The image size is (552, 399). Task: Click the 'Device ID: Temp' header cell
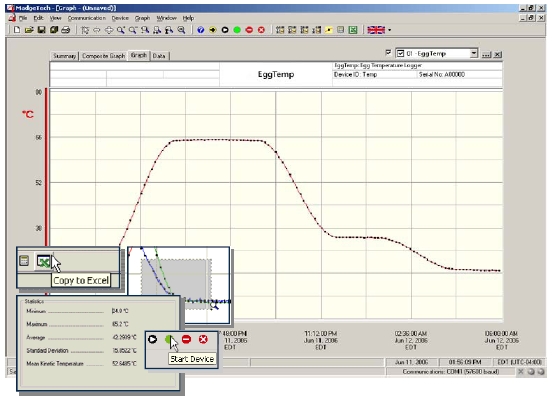(374, 75)
